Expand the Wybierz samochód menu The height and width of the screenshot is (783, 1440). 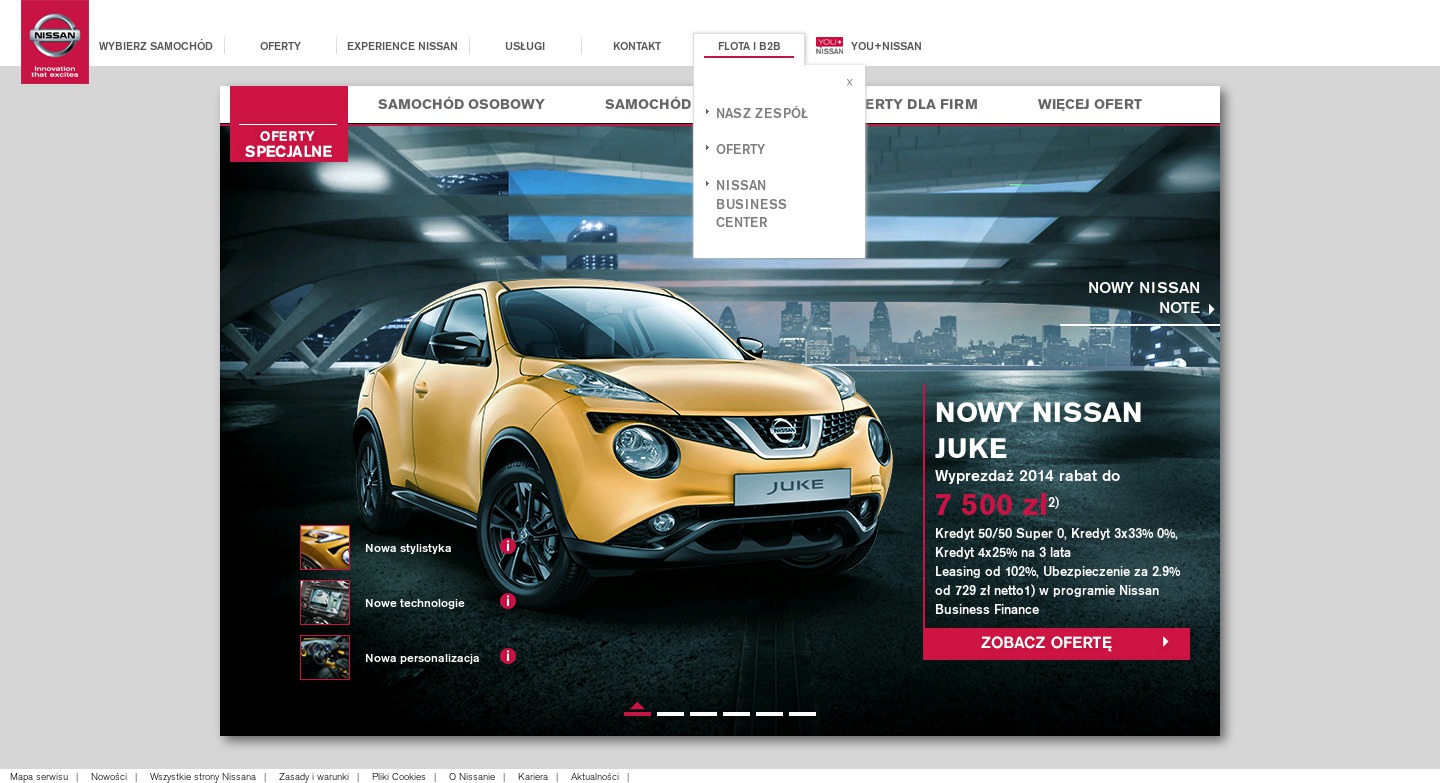156,46
